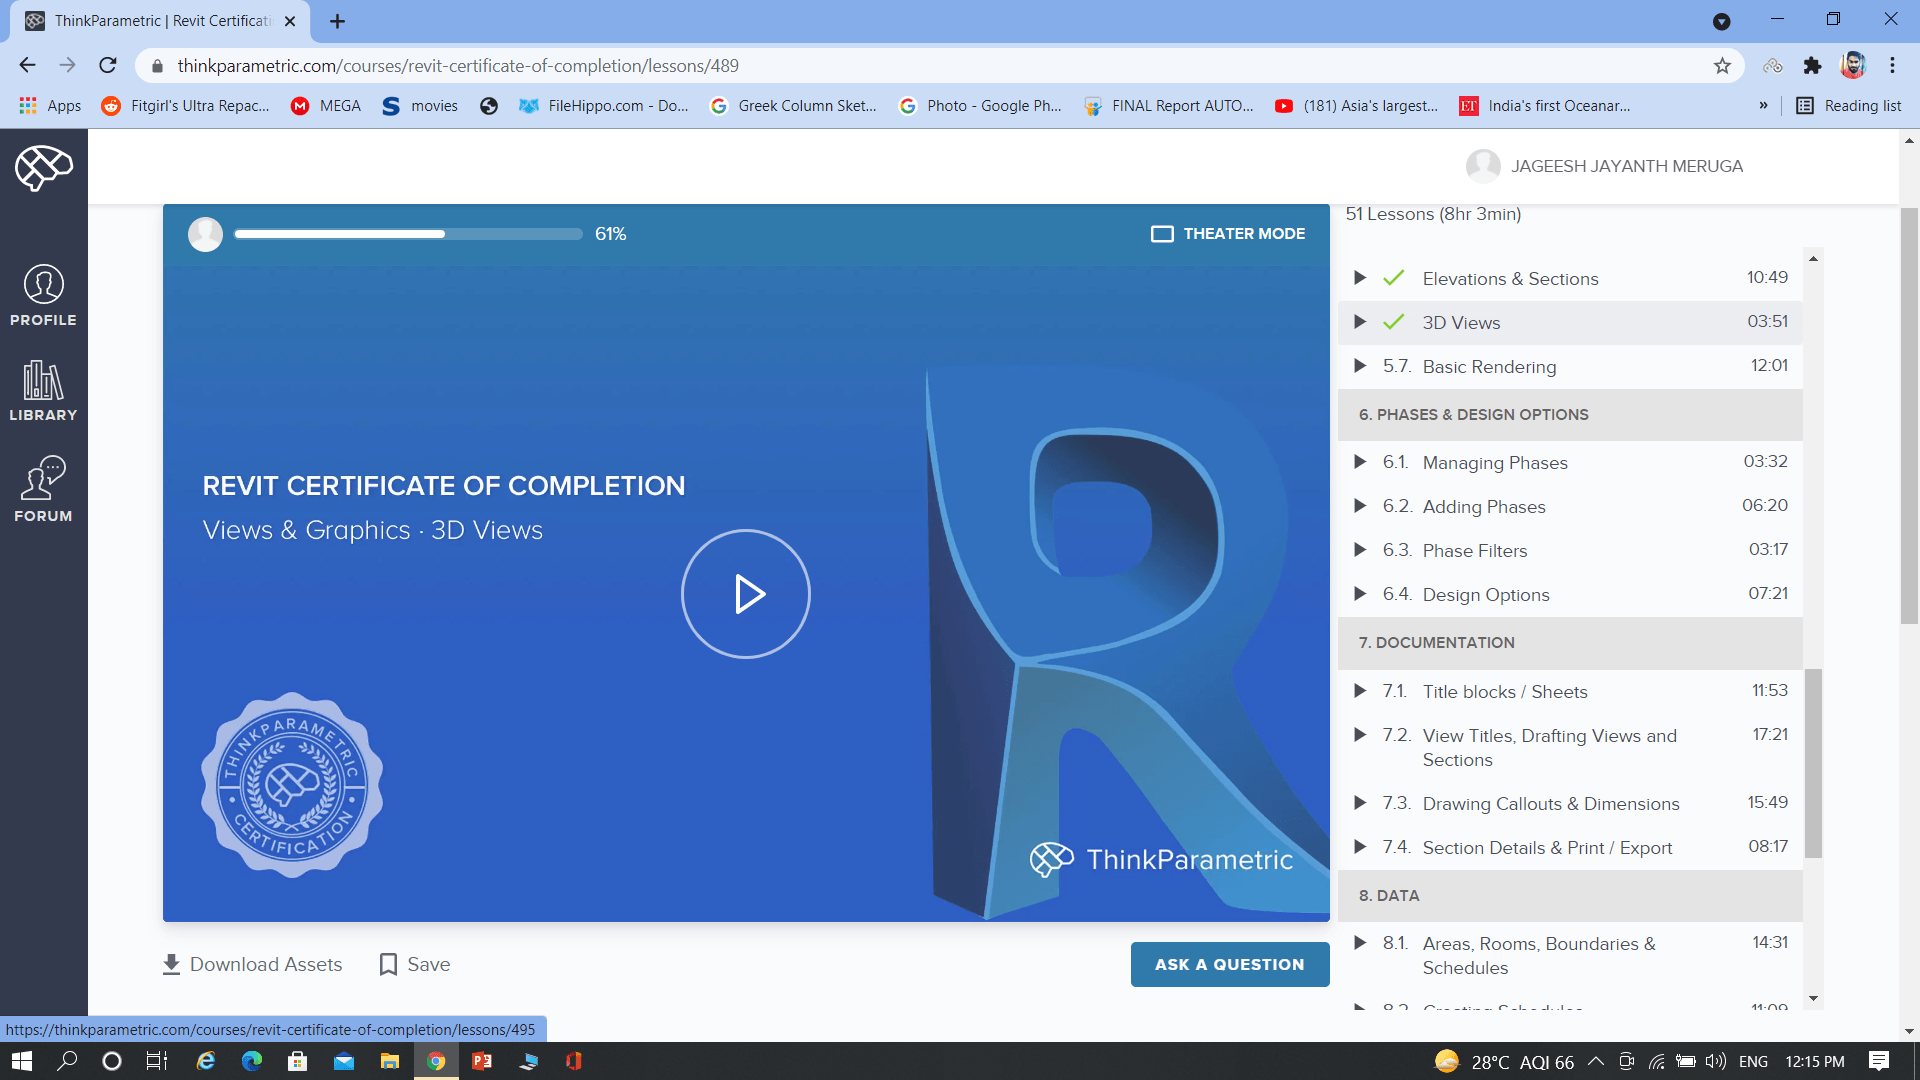The height and width of the screenshot is (1080, 1920).
Task: Open the Windows notification center
Action: coord(1879,1061)
